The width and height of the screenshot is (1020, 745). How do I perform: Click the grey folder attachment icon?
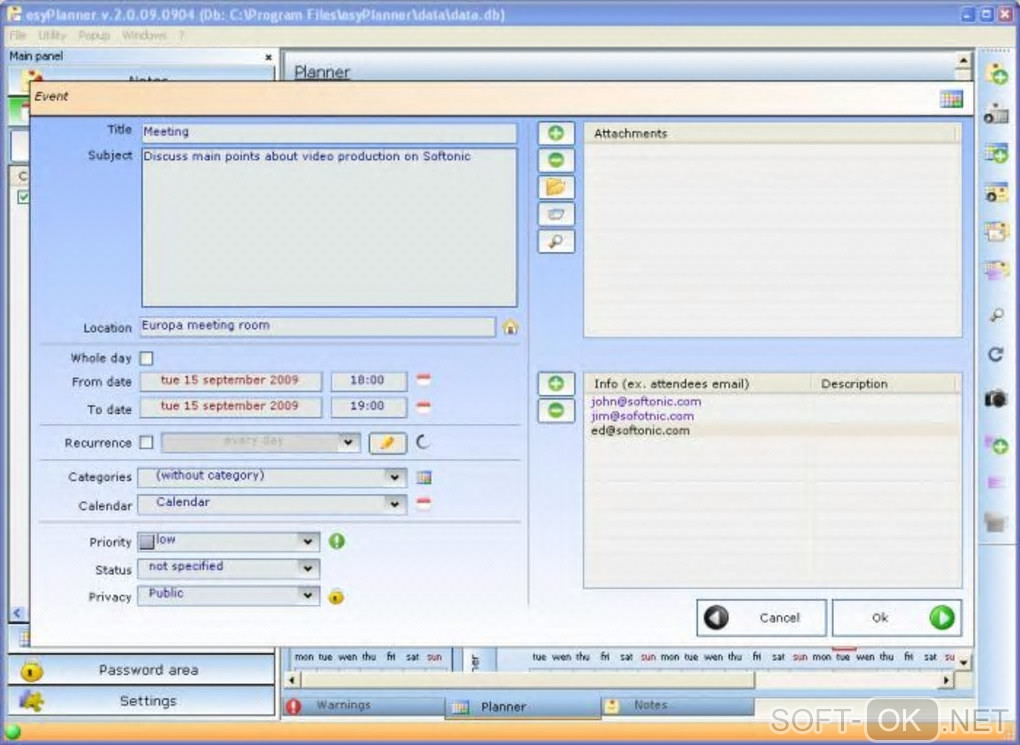click(556, 215)
